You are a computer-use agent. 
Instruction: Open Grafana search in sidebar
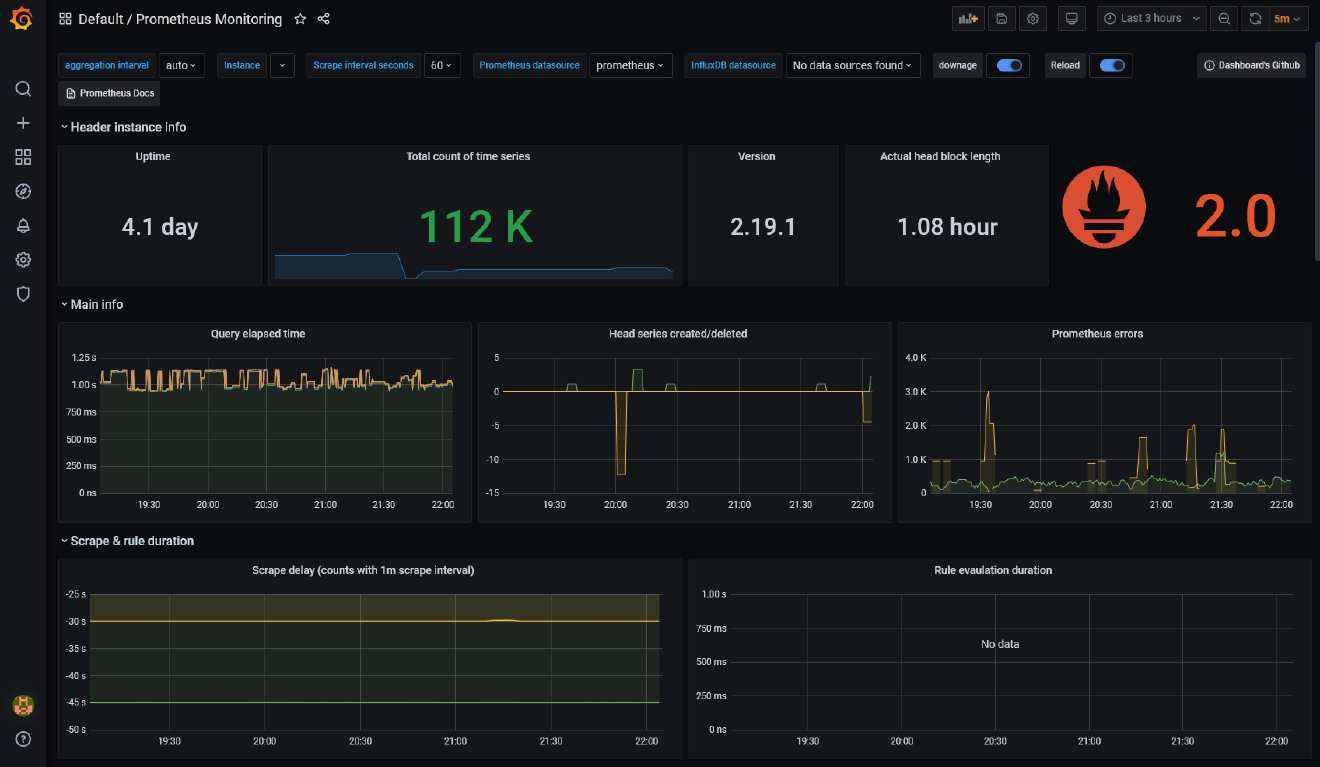tap(23, 89)
